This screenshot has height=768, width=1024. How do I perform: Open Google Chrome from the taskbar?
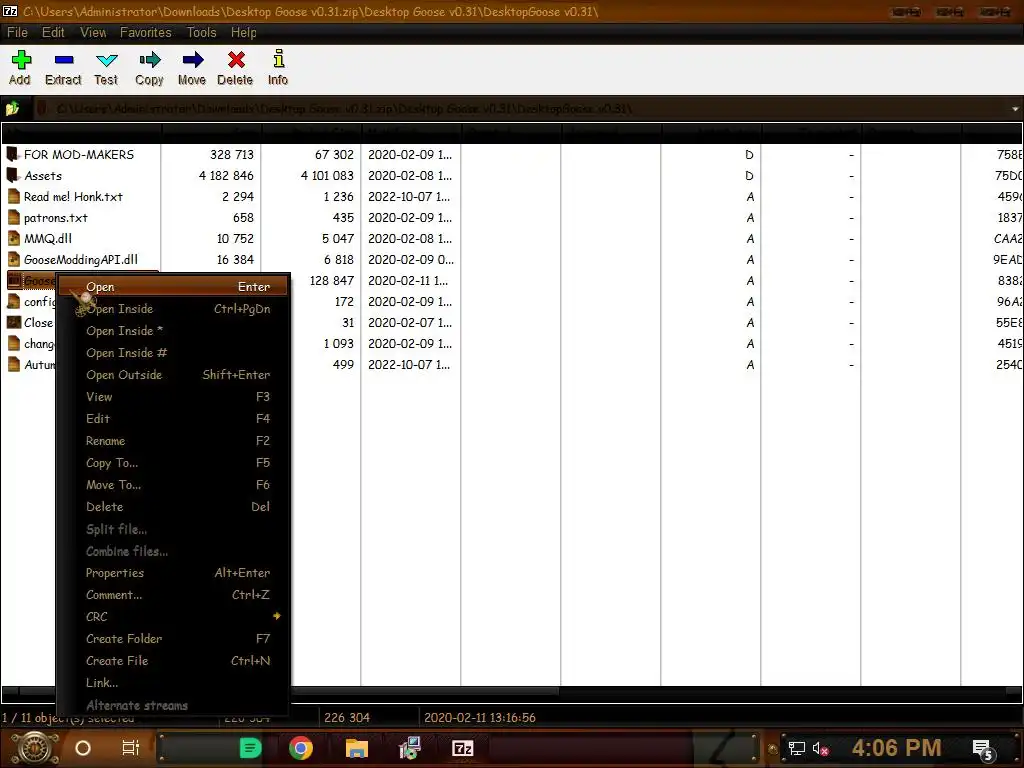pyautogui.click(x=301, y=748)
